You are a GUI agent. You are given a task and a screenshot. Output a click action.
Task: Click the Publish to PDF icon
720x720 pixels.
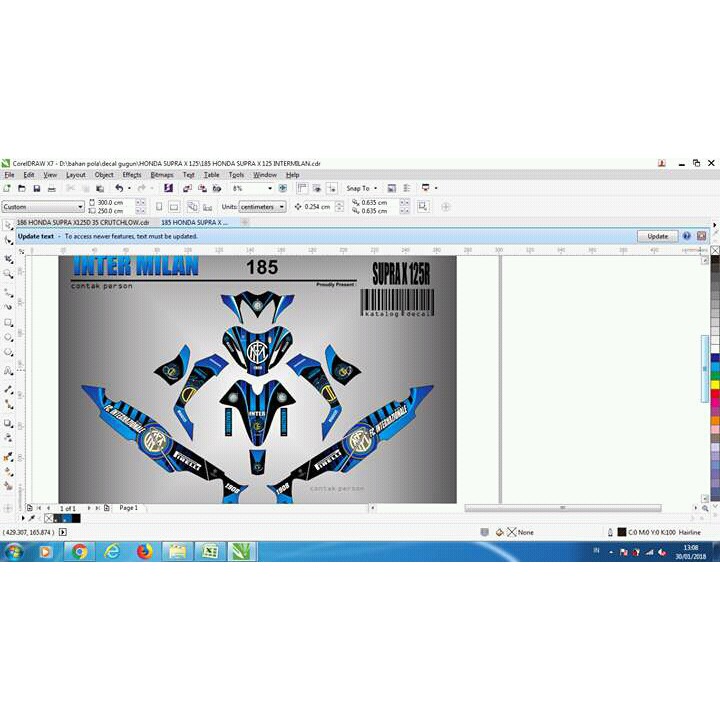coord(217,188)
